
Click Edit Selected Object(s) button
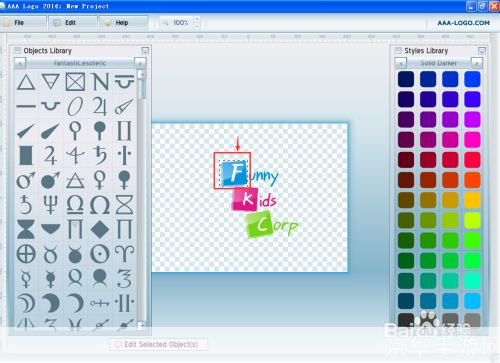click(159, 344)
